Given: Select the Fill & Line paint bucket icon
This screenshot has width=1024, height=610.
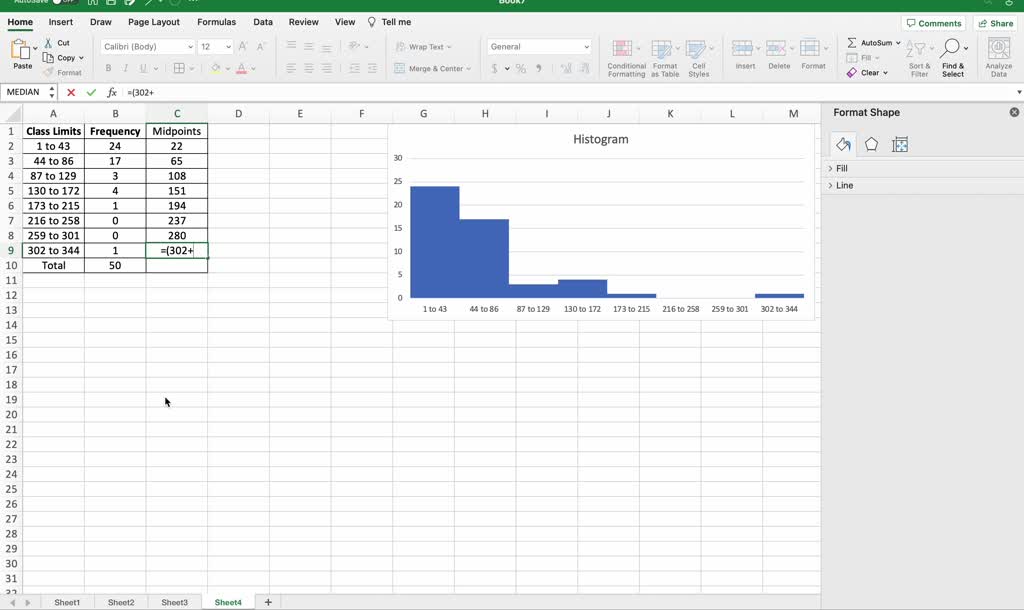Looking at the screenshot, I should [843, 144].
